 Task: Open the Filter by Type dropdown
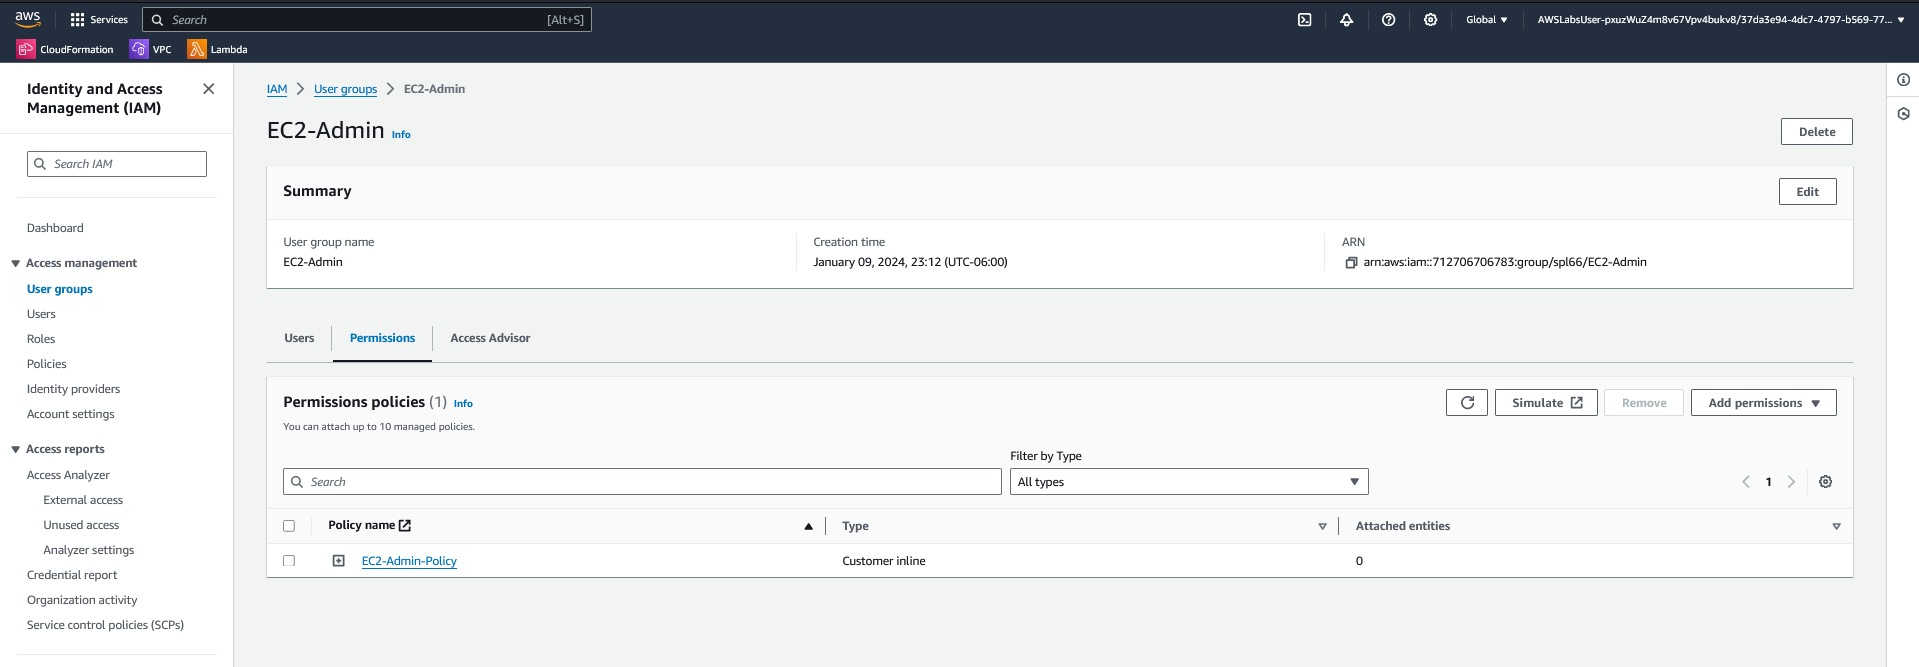pos(1189,482)
